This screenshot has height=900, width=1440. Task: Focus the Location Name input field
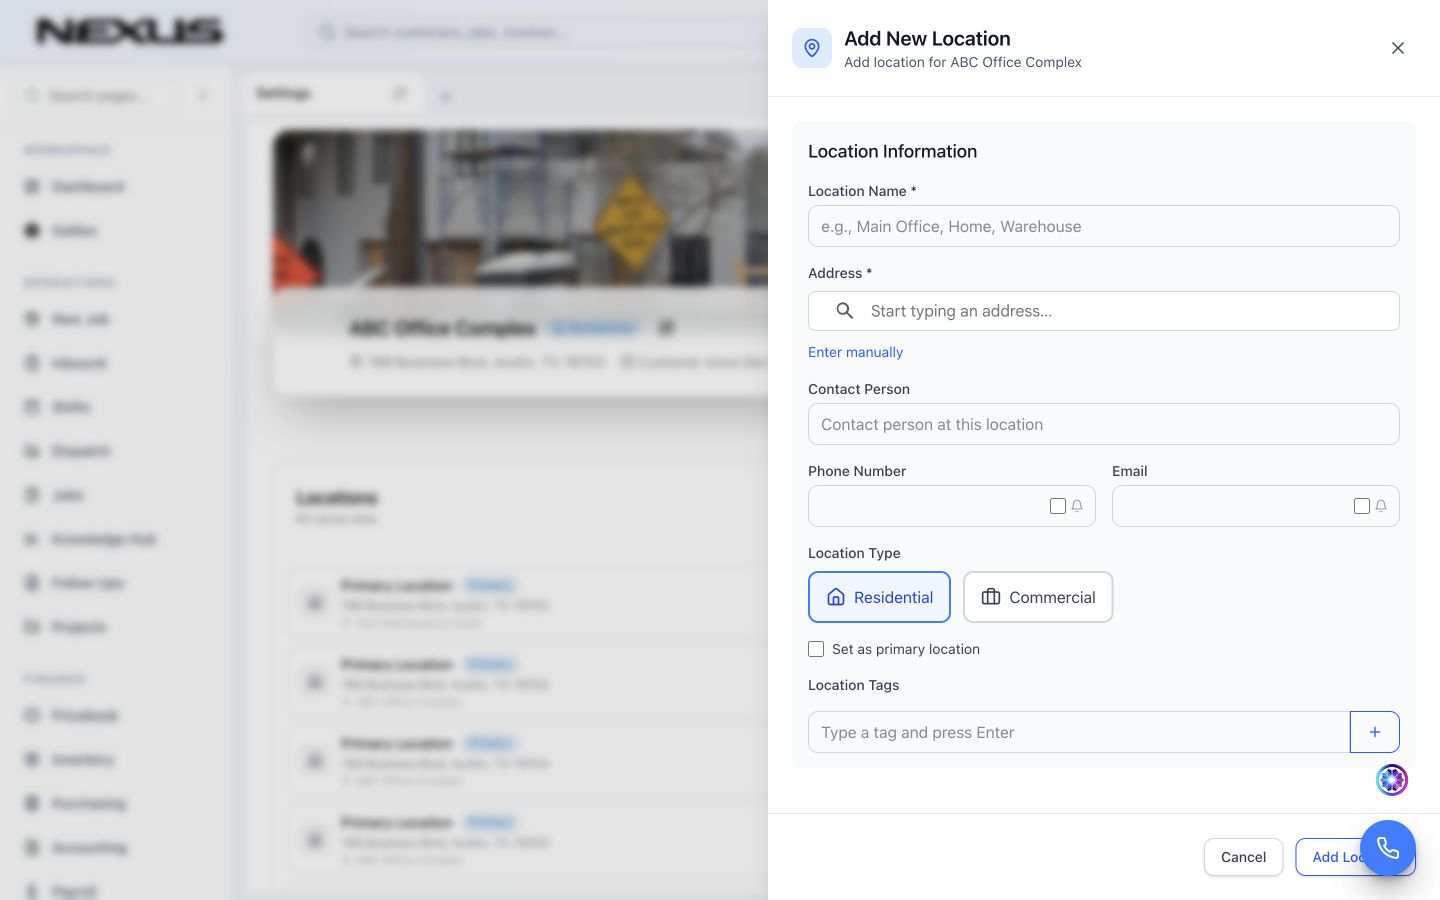pos(1103,226)
